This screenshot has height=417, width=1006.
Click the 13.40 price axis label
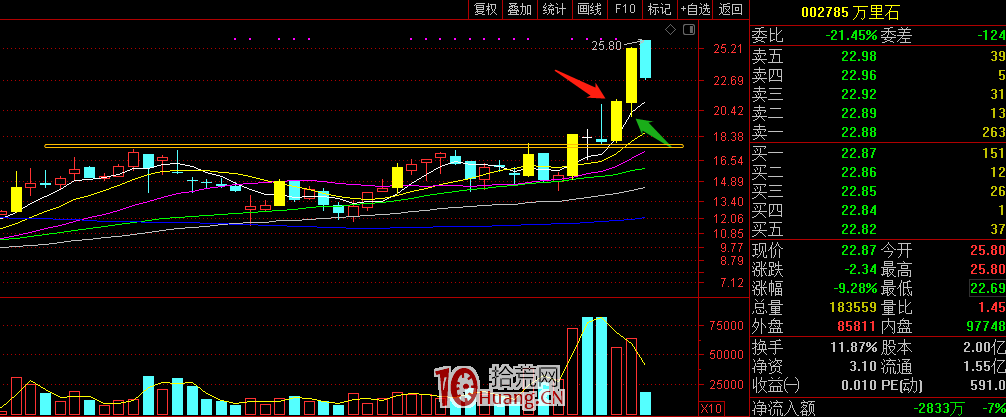click(x=728, y=201)
